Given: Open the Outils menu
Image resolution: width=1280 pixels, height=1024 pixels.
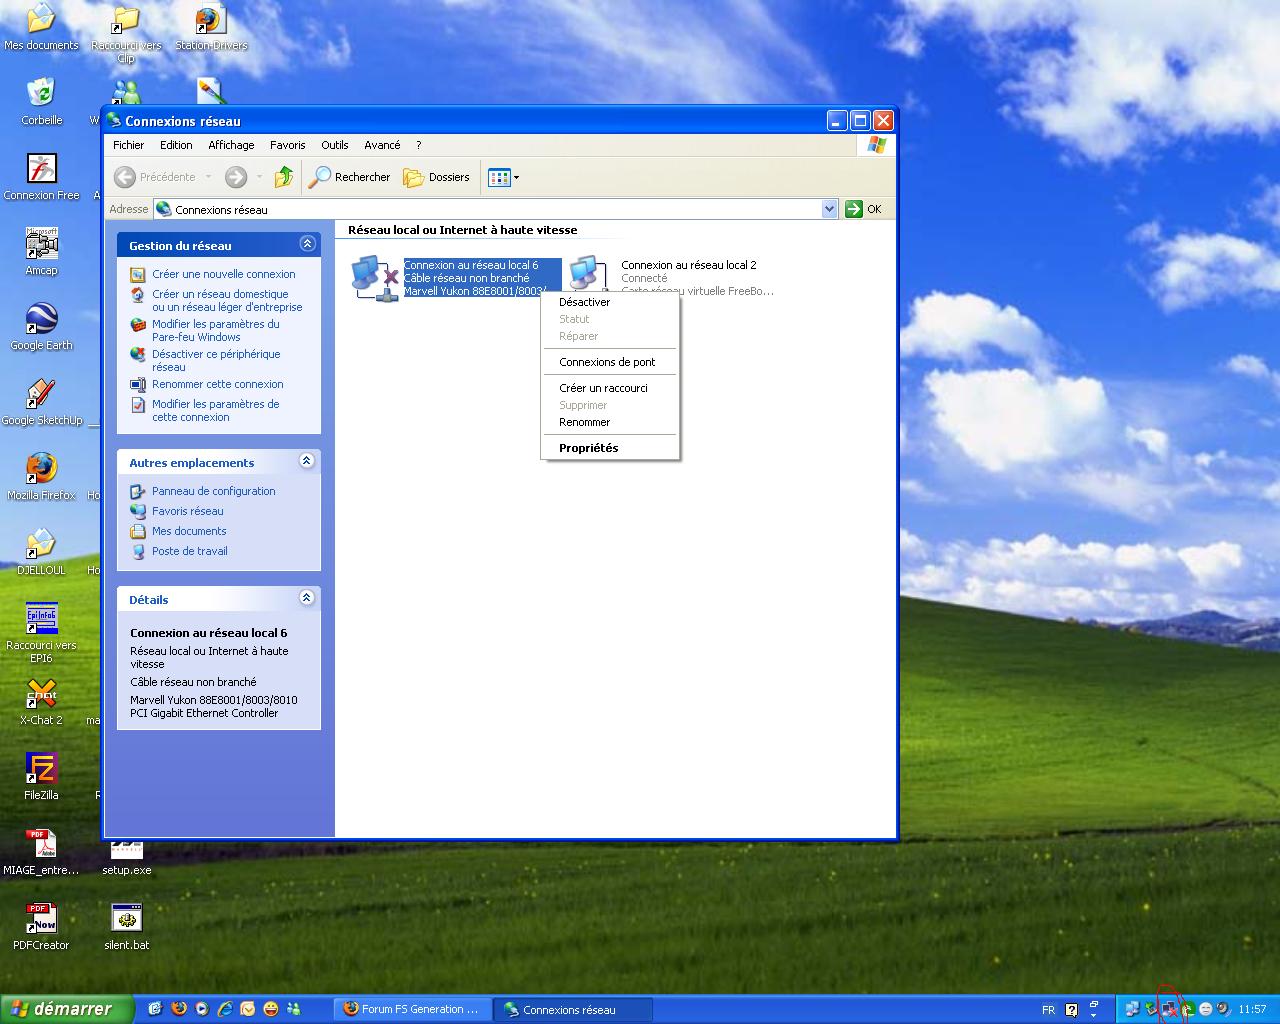Looking at the screenshot, I should tap(334, 145).
